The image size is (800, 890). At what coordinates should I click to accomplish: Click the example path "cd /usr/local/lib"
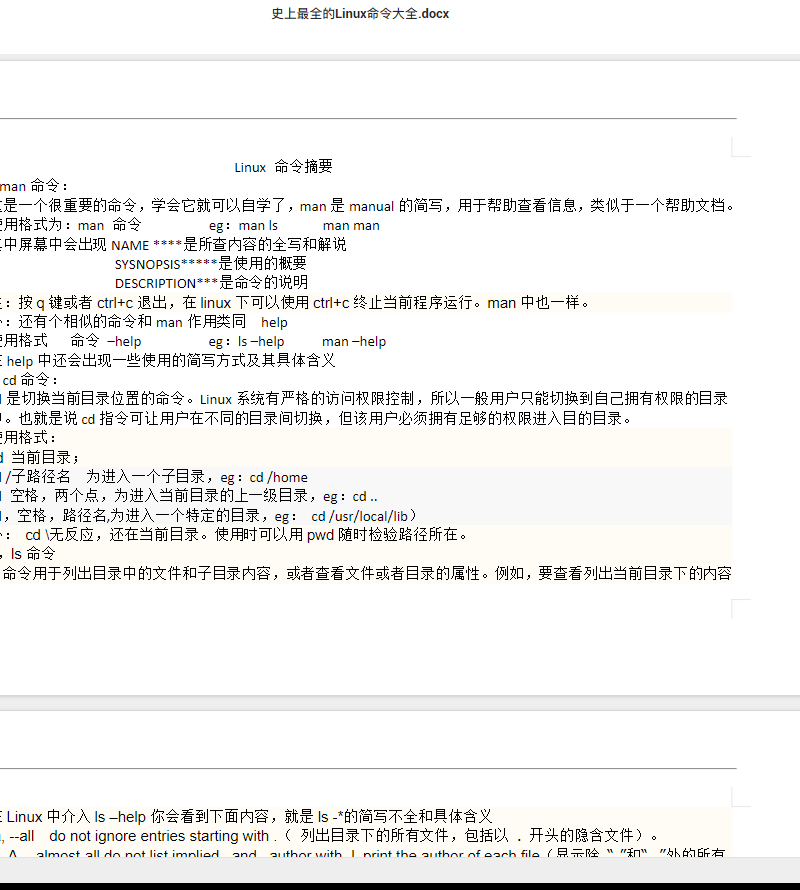359,516
